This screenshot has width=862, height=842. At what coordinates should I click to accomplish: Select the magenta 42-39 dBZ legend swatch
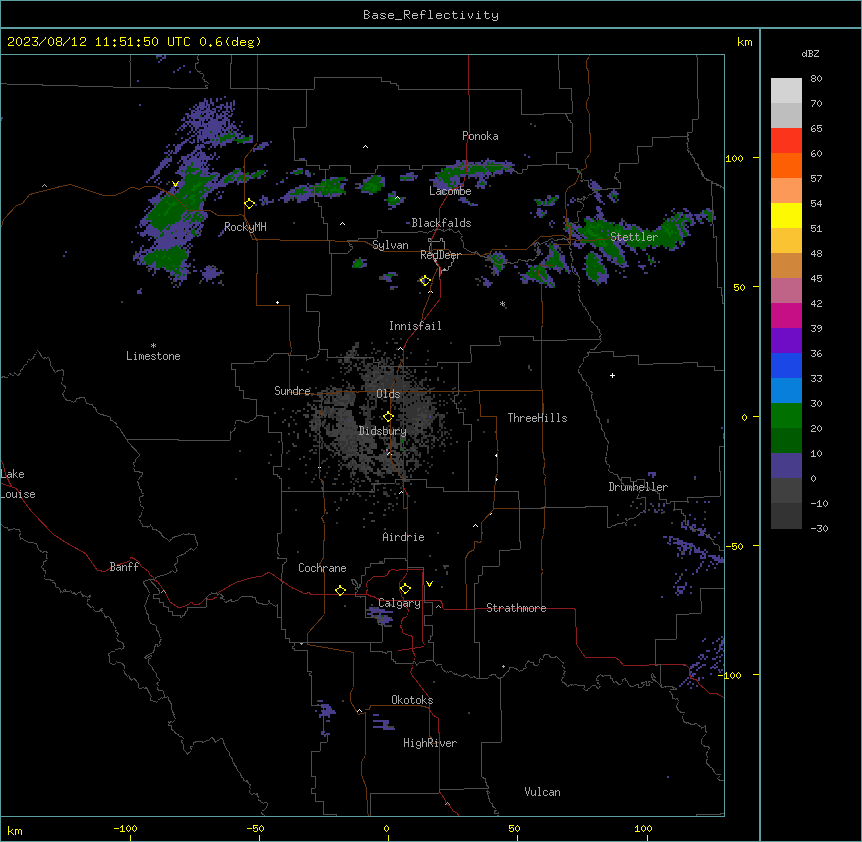click(786, 315)
